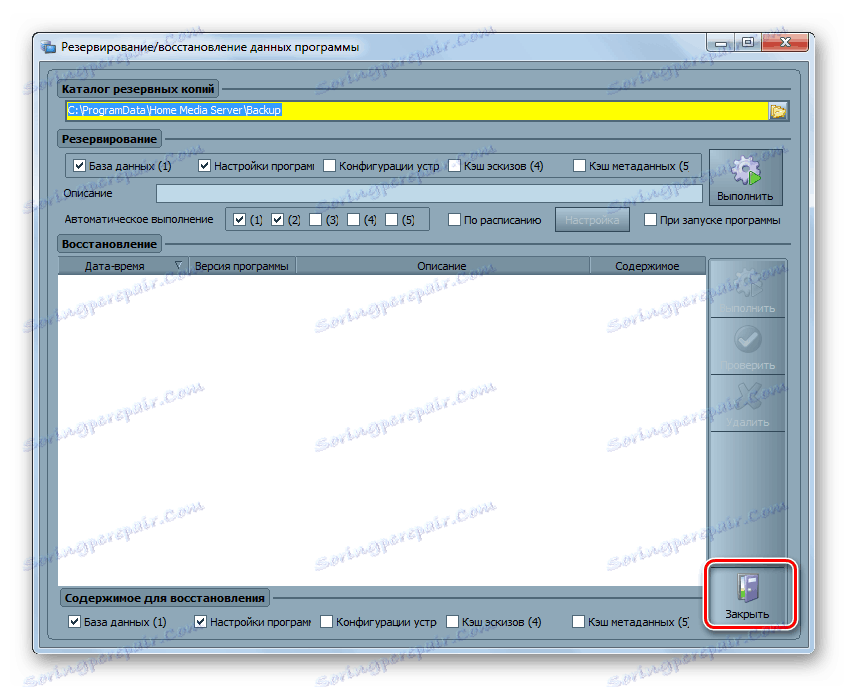Enable Конфигурации устройств in Содержимое для восстановления
This screenshot has height=687, width=848.
[x=326, y=622]
